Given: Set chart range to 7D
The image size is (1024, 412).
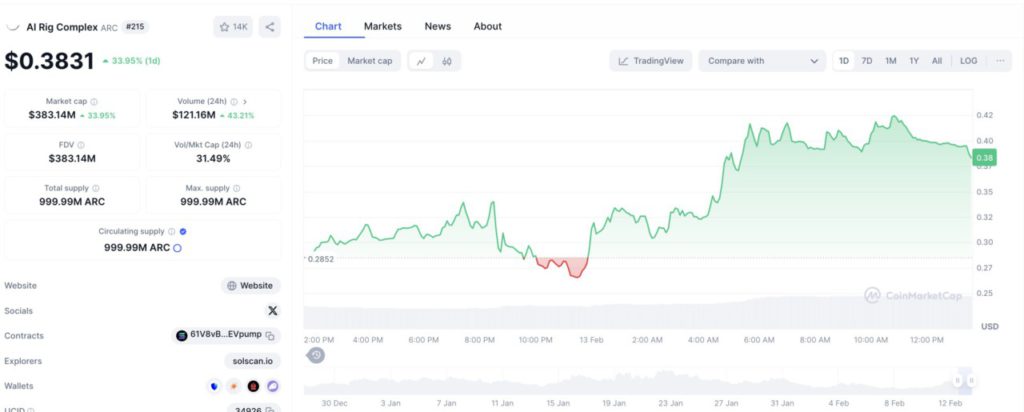Looking at the screenshot, I should tap(867, 61).
